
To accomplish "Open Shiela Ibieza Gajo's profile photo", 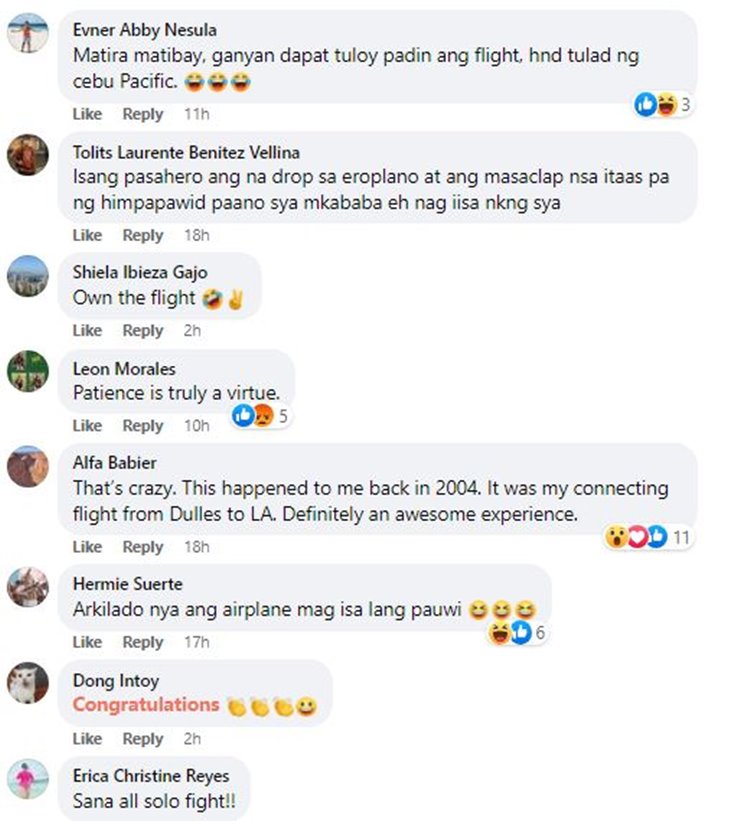I will pos(28,276).
